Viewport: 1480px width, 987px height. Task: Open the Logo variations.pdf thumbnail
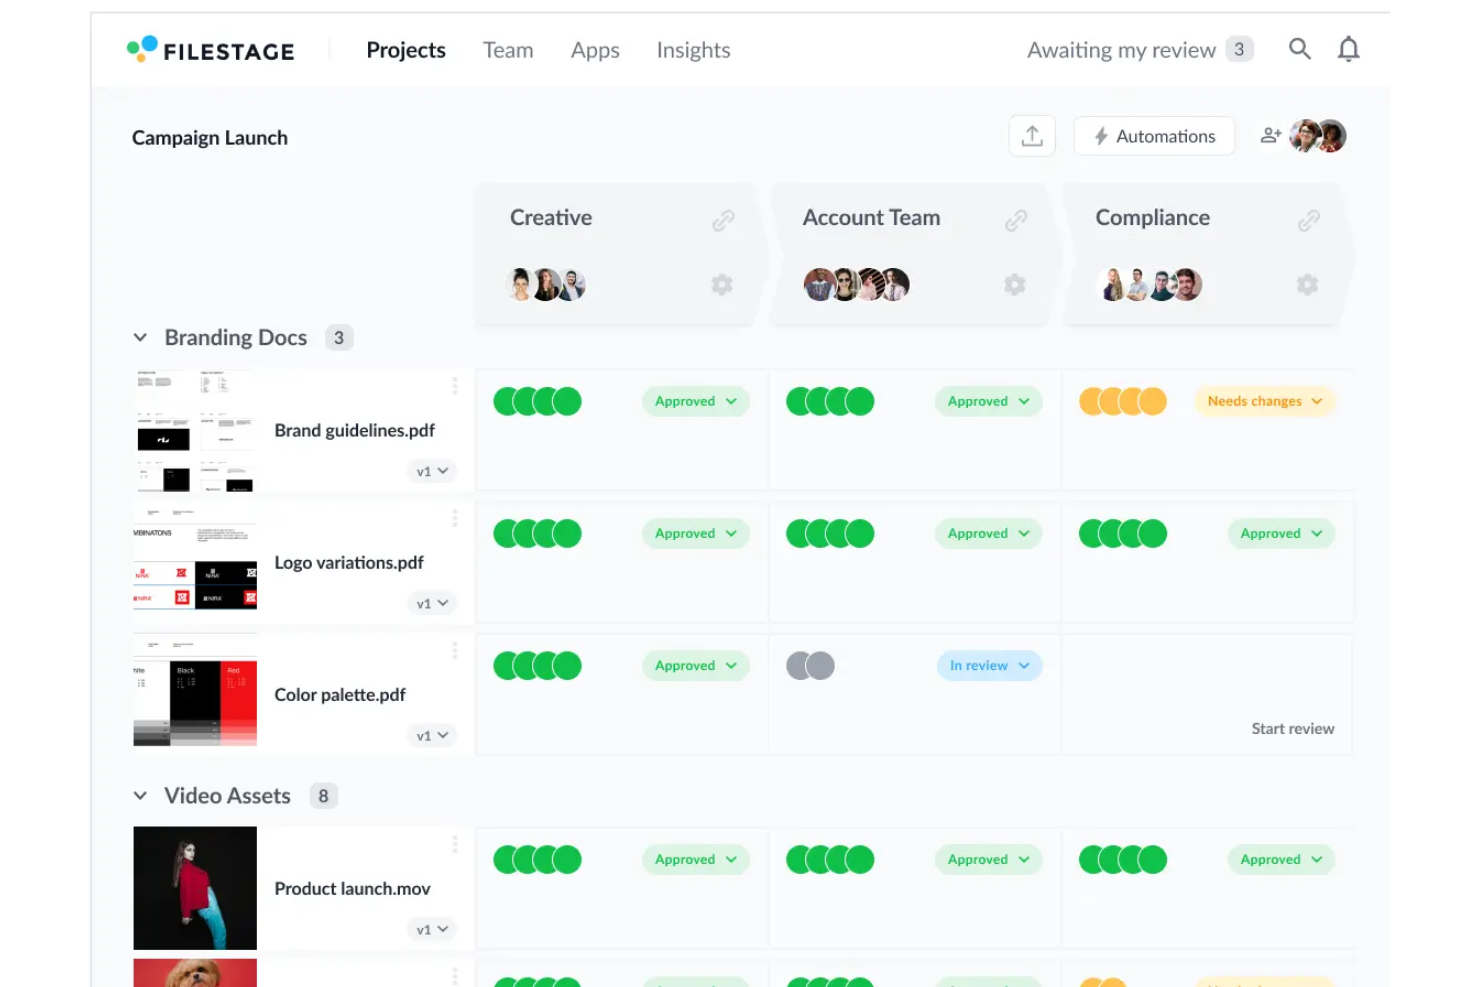click(x=195, y=563)
